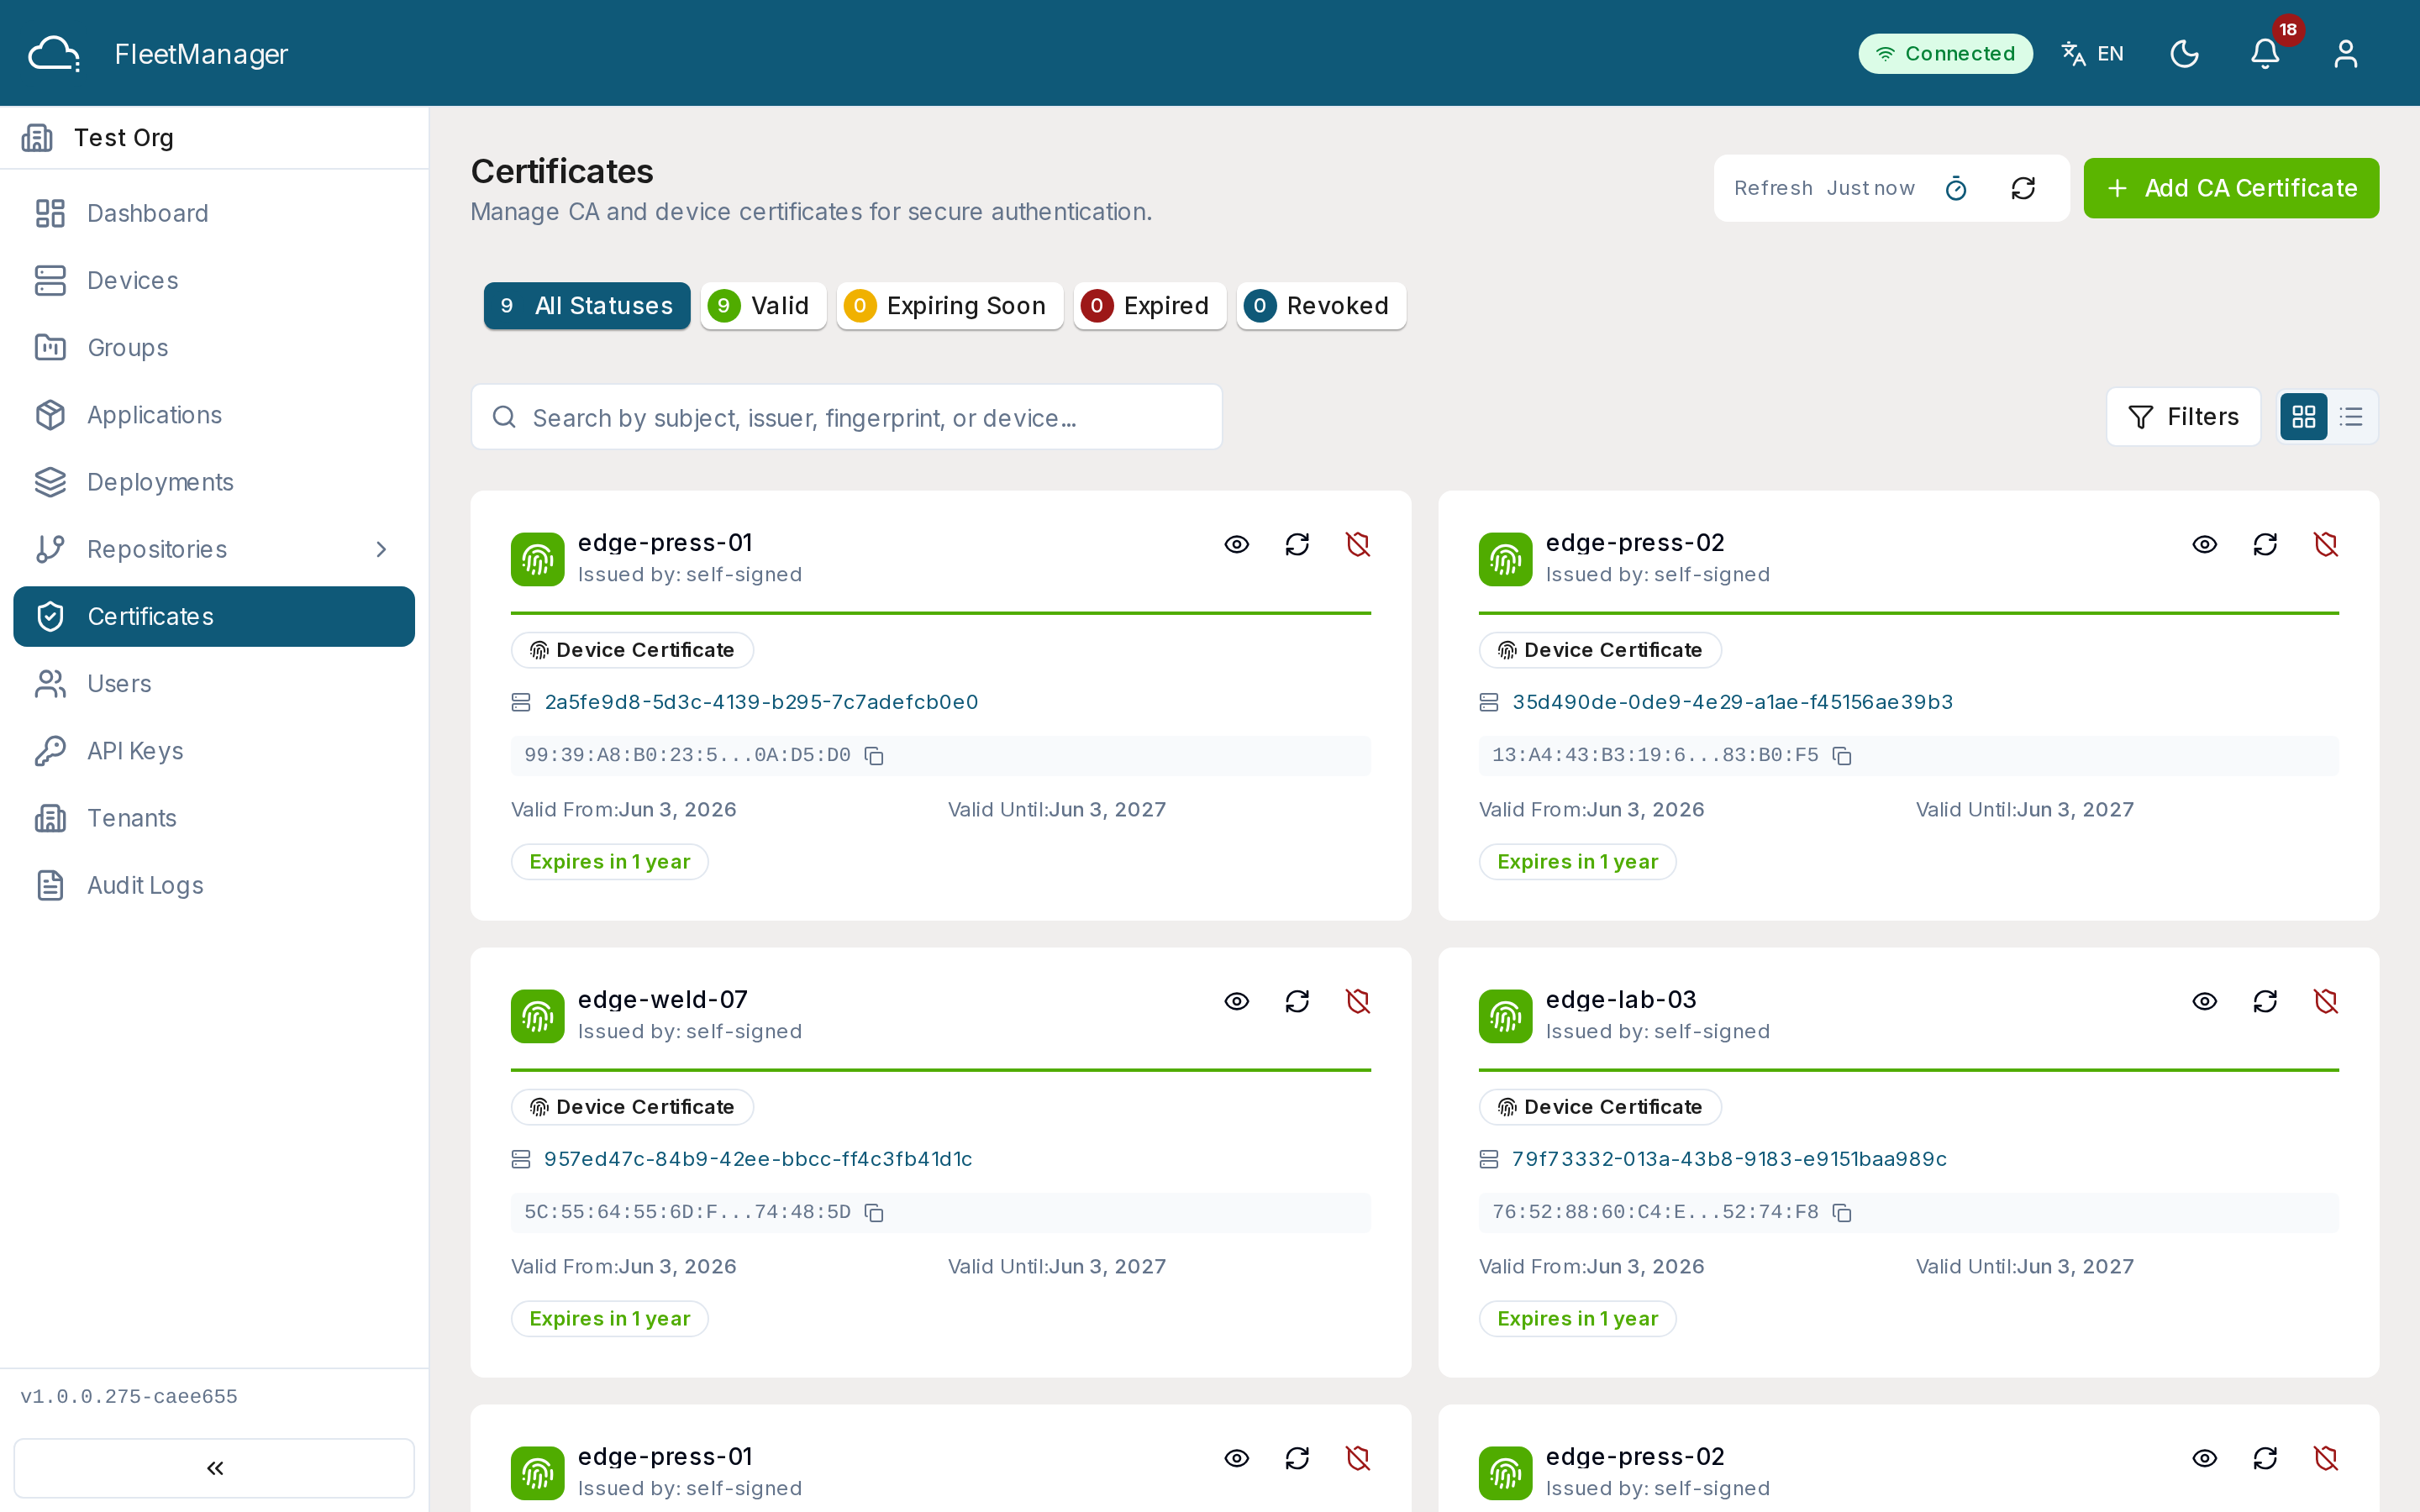The height and width of the screenshot is (1512, 2420).
Task: Open Applications in sidebar
Action: pos(214,415)
